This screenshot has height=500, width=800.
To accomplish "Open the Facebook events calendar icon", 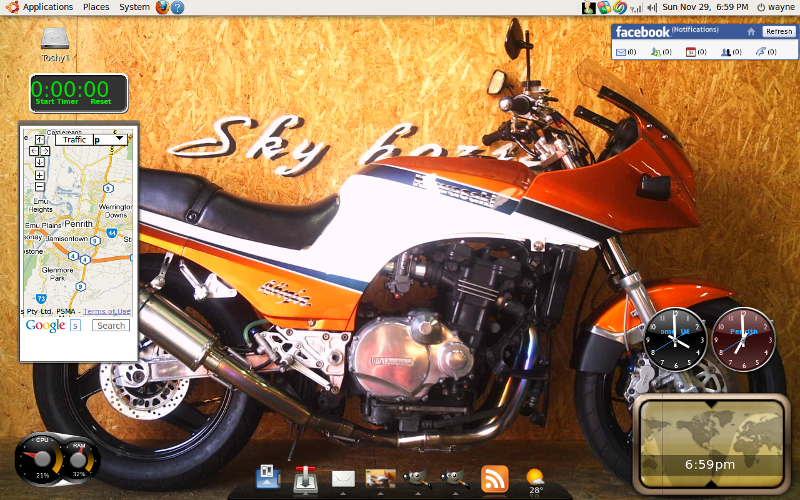I will [x=690, y=52].
